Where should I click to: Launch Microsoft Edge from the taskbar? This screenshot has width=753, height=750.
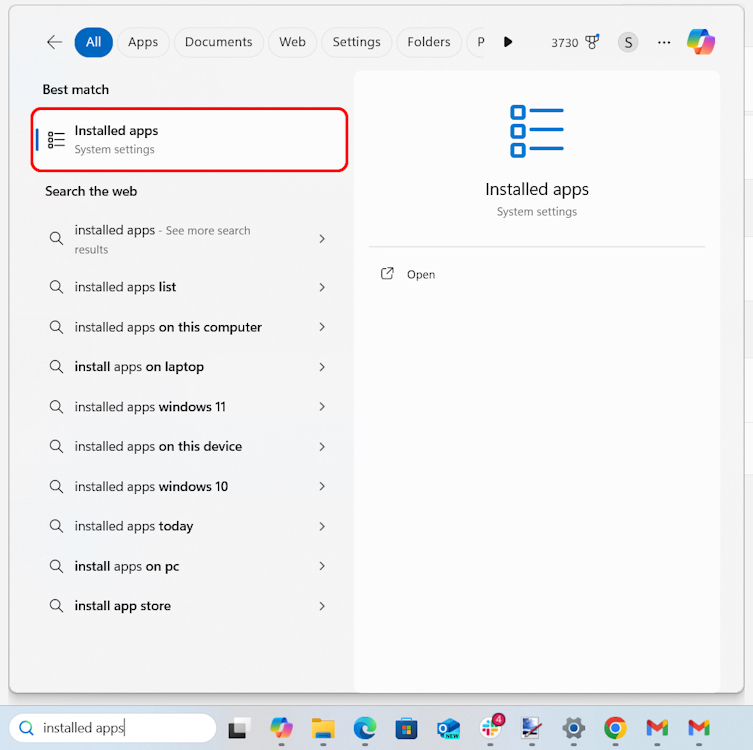coord(365,728)
